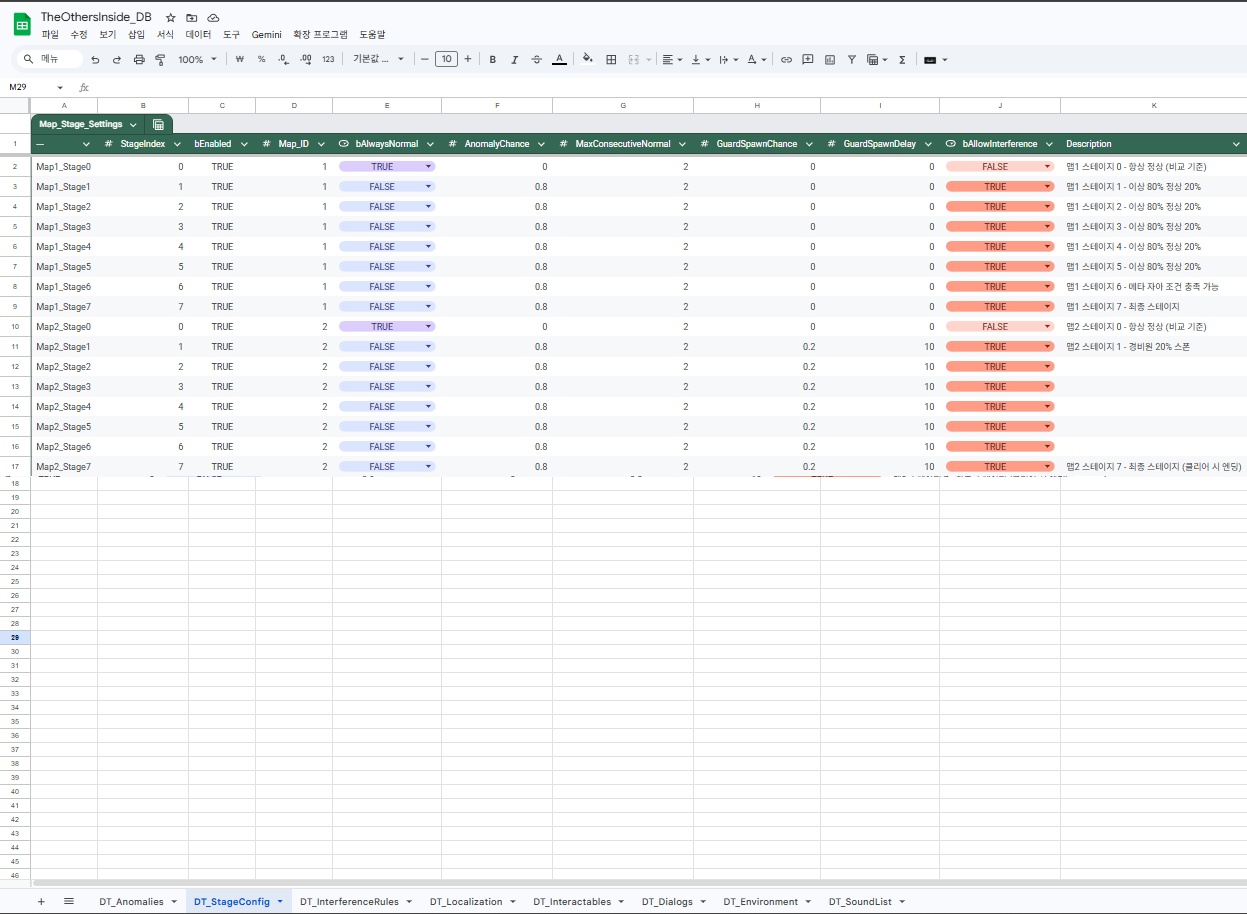Open the fill color picker
The width and height of the screenshot is (1247, 914).
587,60
